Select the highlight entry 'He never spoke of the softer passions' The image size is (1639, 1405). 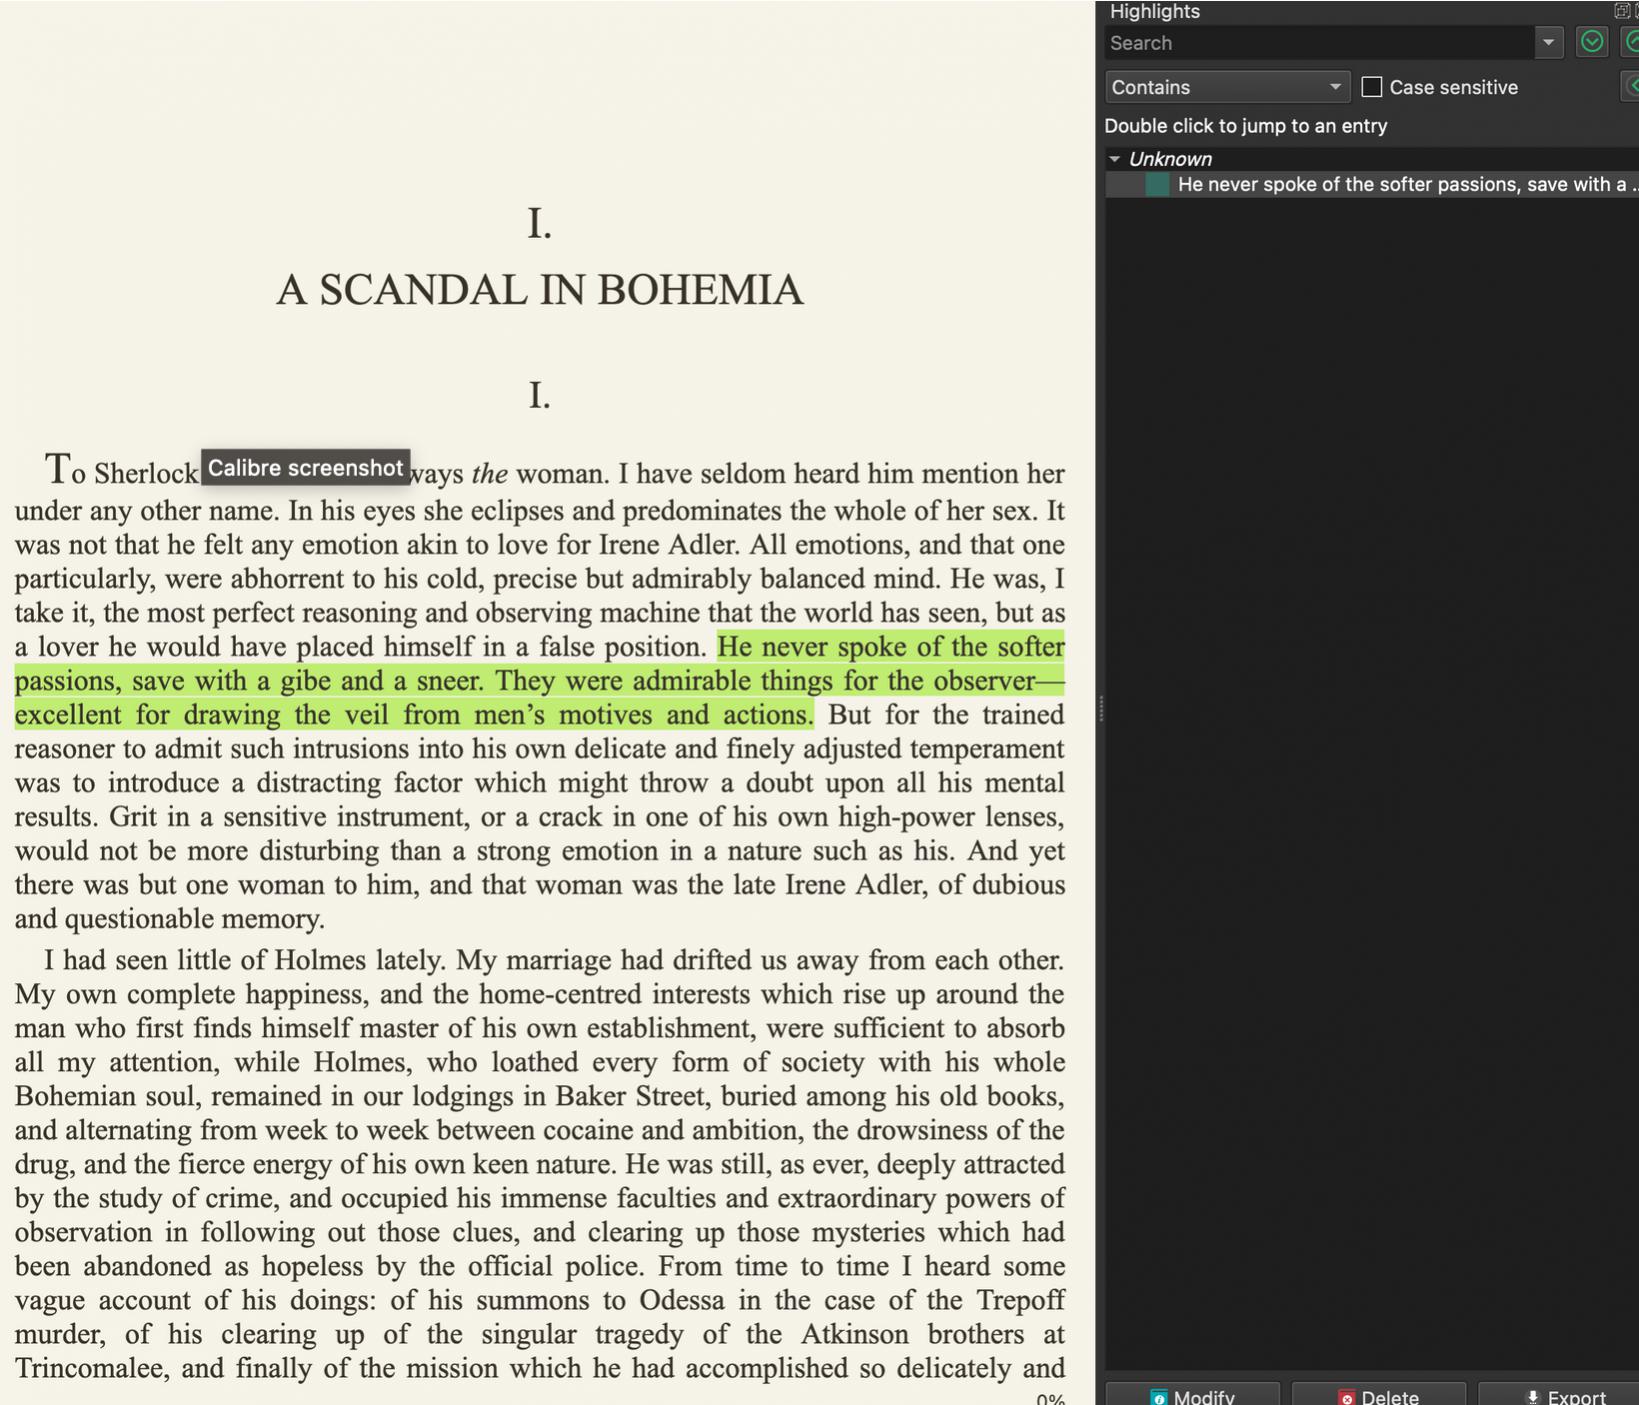tap(1372, 184)
